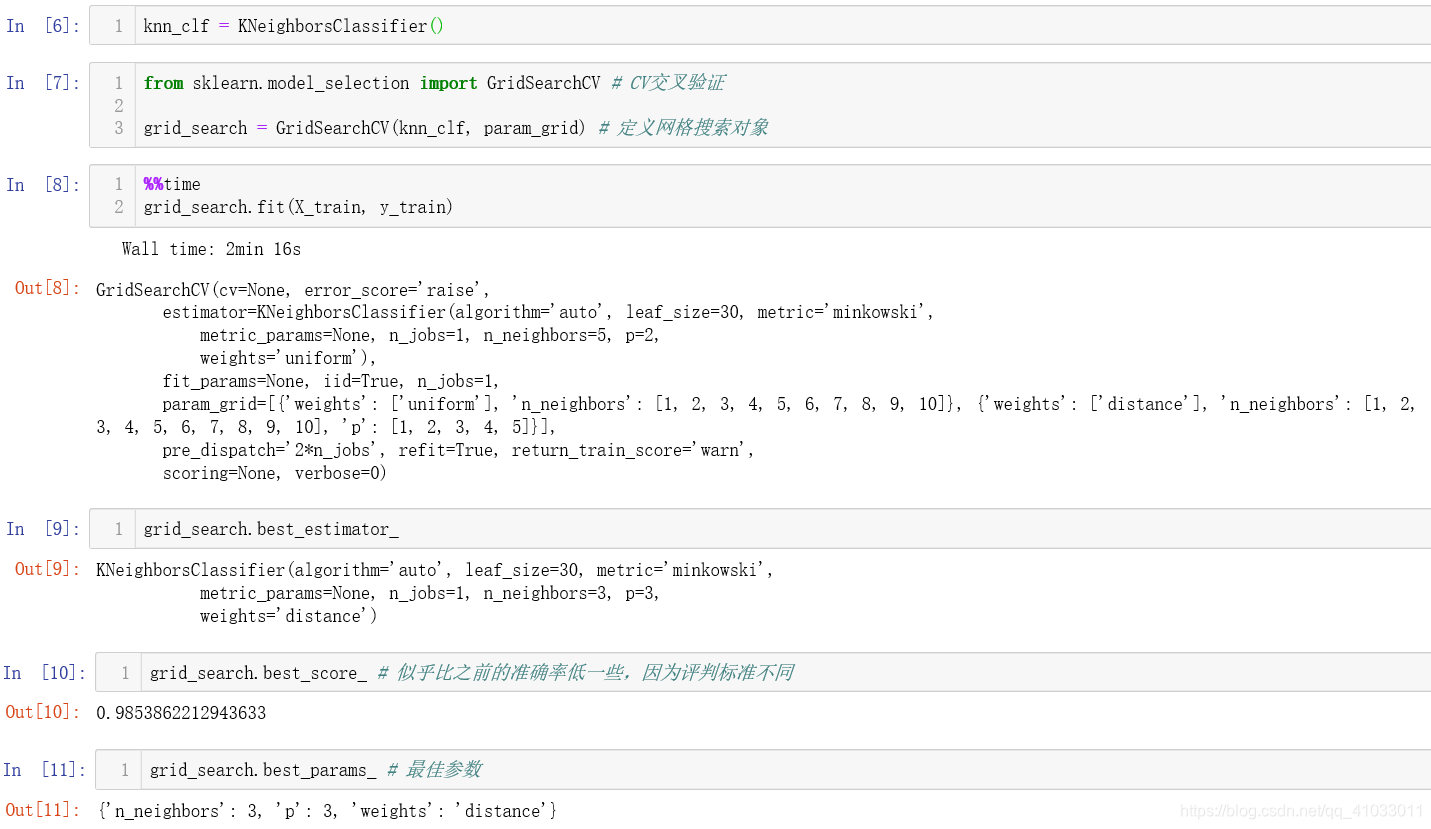Click the weights='distance') line in Out[9]

point(289,616)
